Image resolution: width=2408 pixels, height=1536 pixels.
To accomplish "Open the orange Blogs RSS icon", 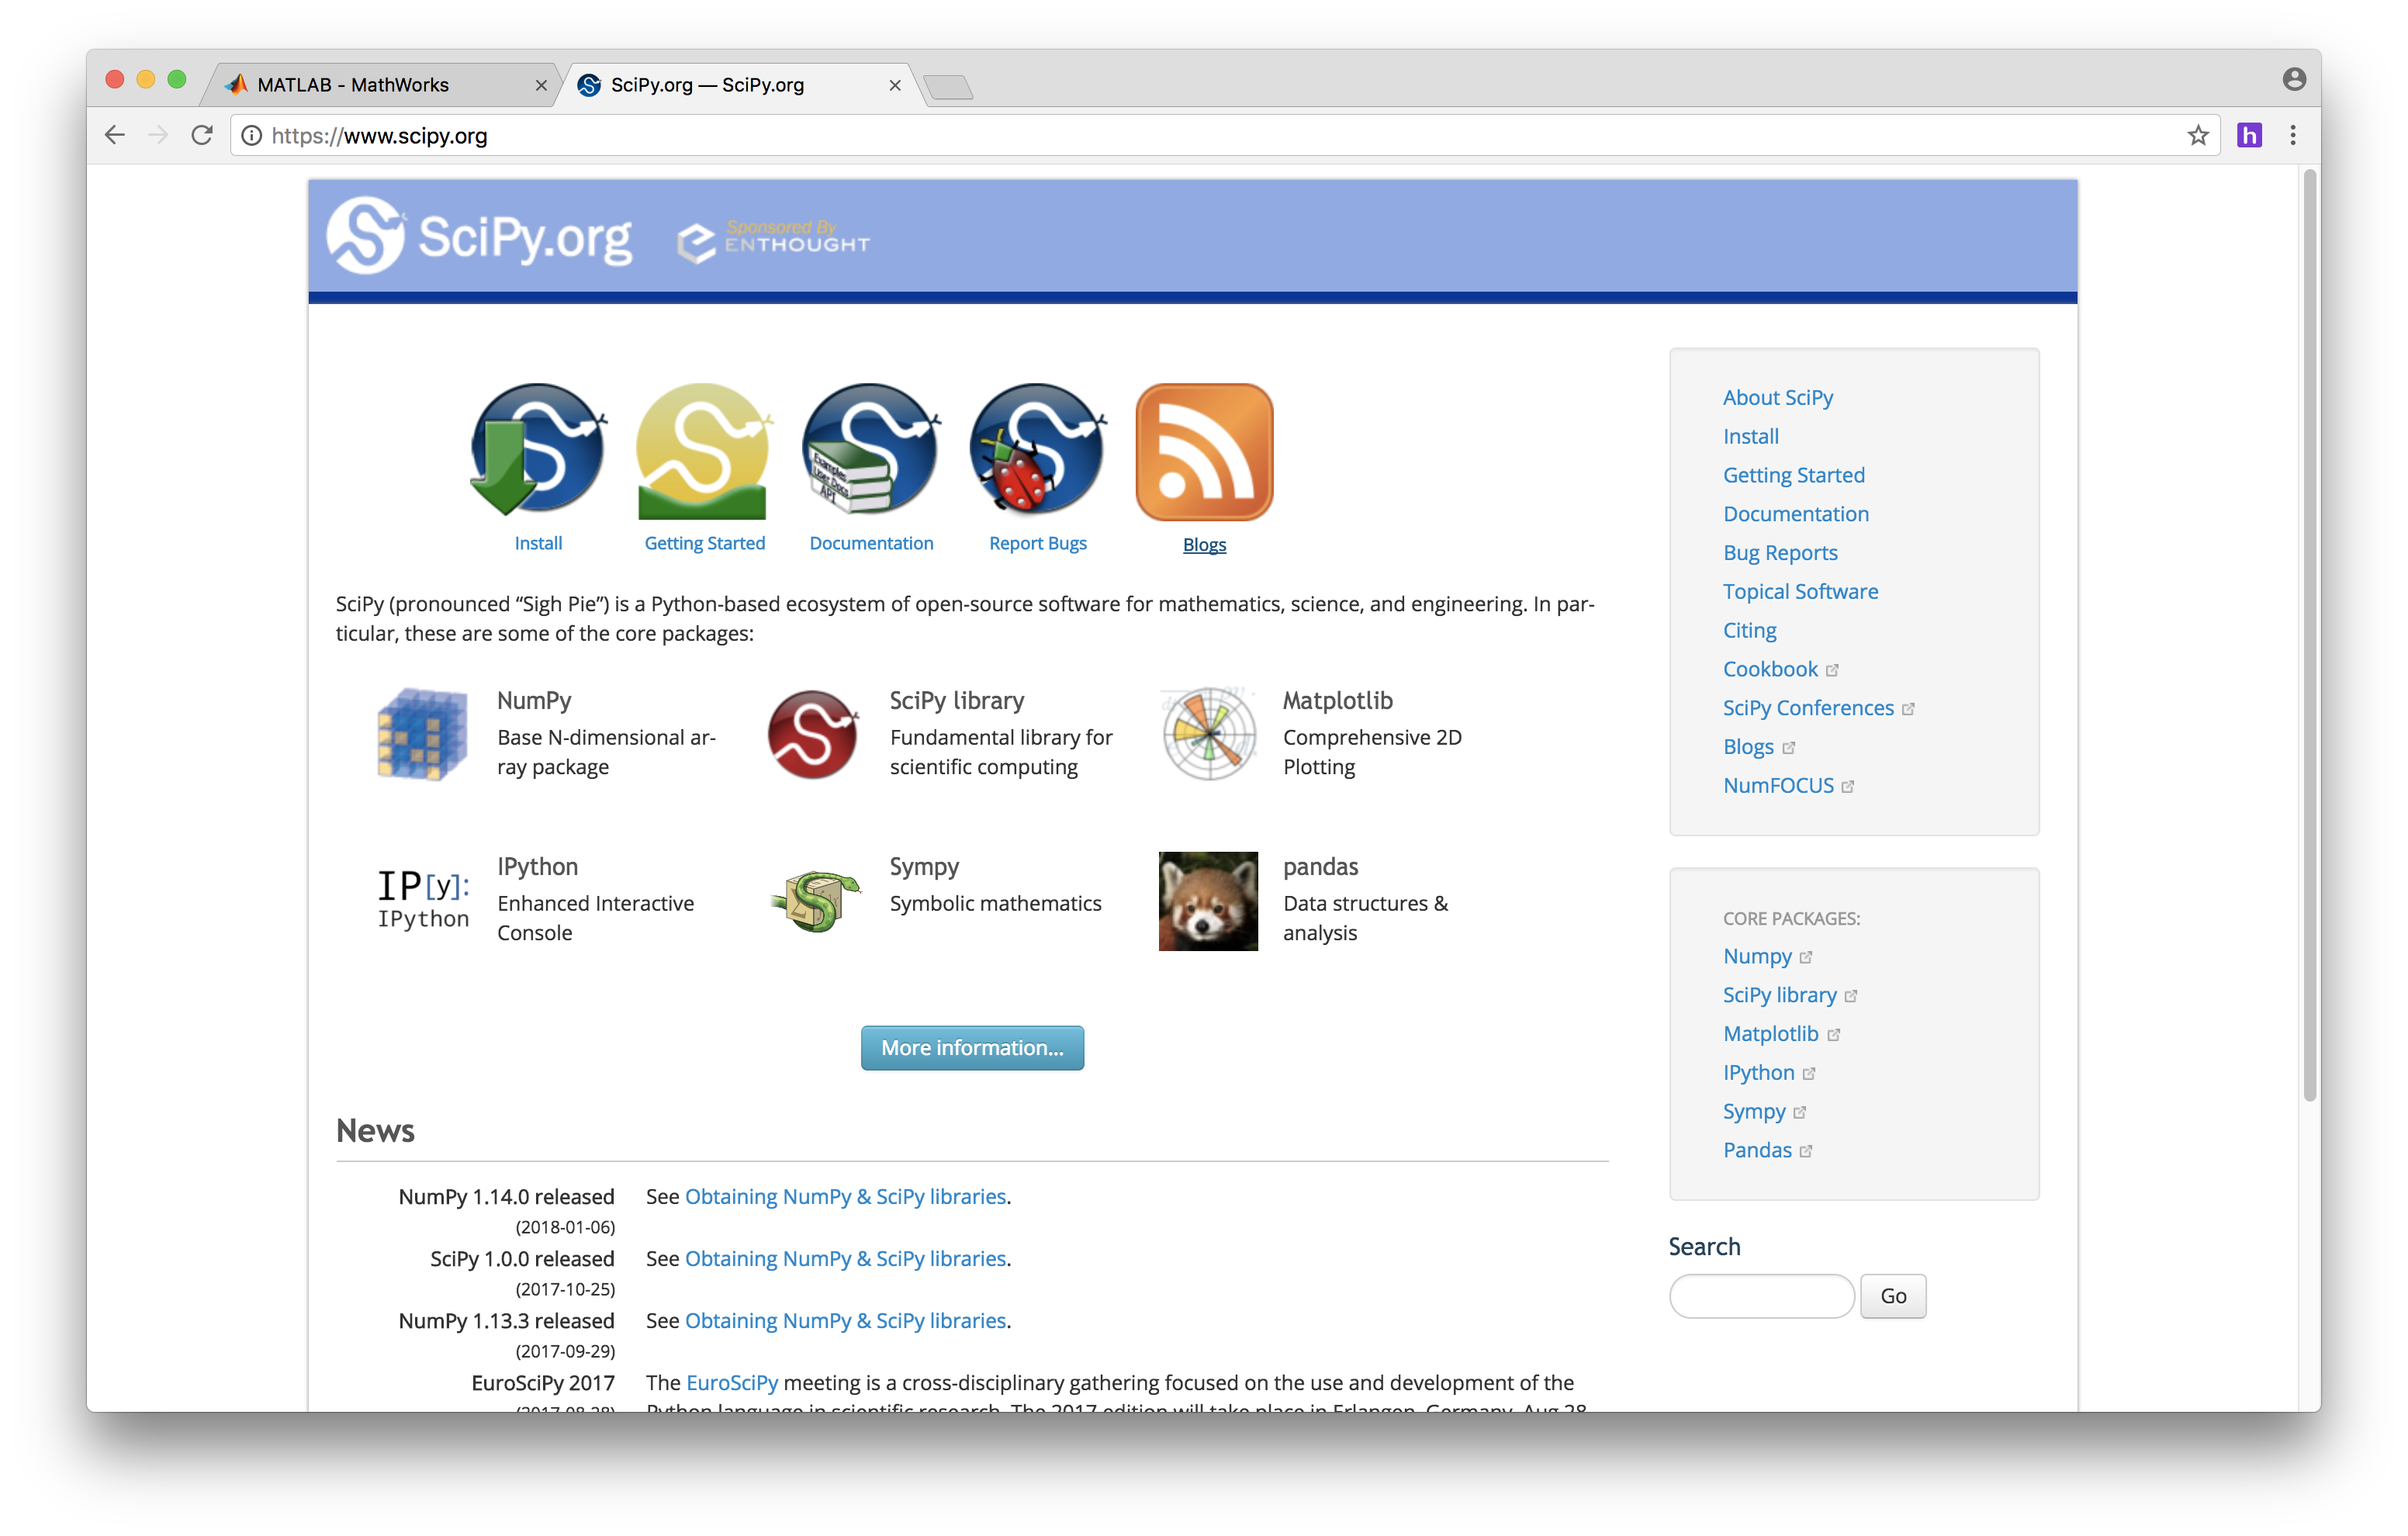I will pyautogui.click(x=1204, y=451).
